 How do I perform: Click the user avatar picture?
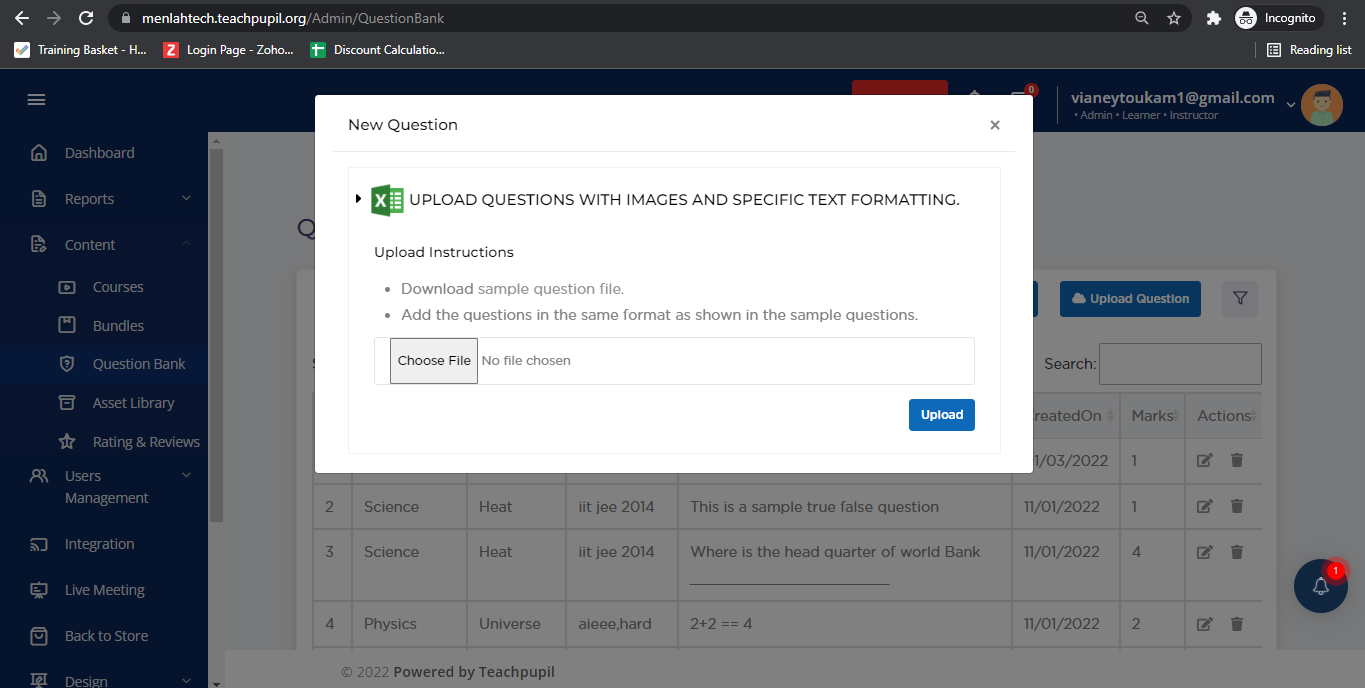[x=1321, y=105]
